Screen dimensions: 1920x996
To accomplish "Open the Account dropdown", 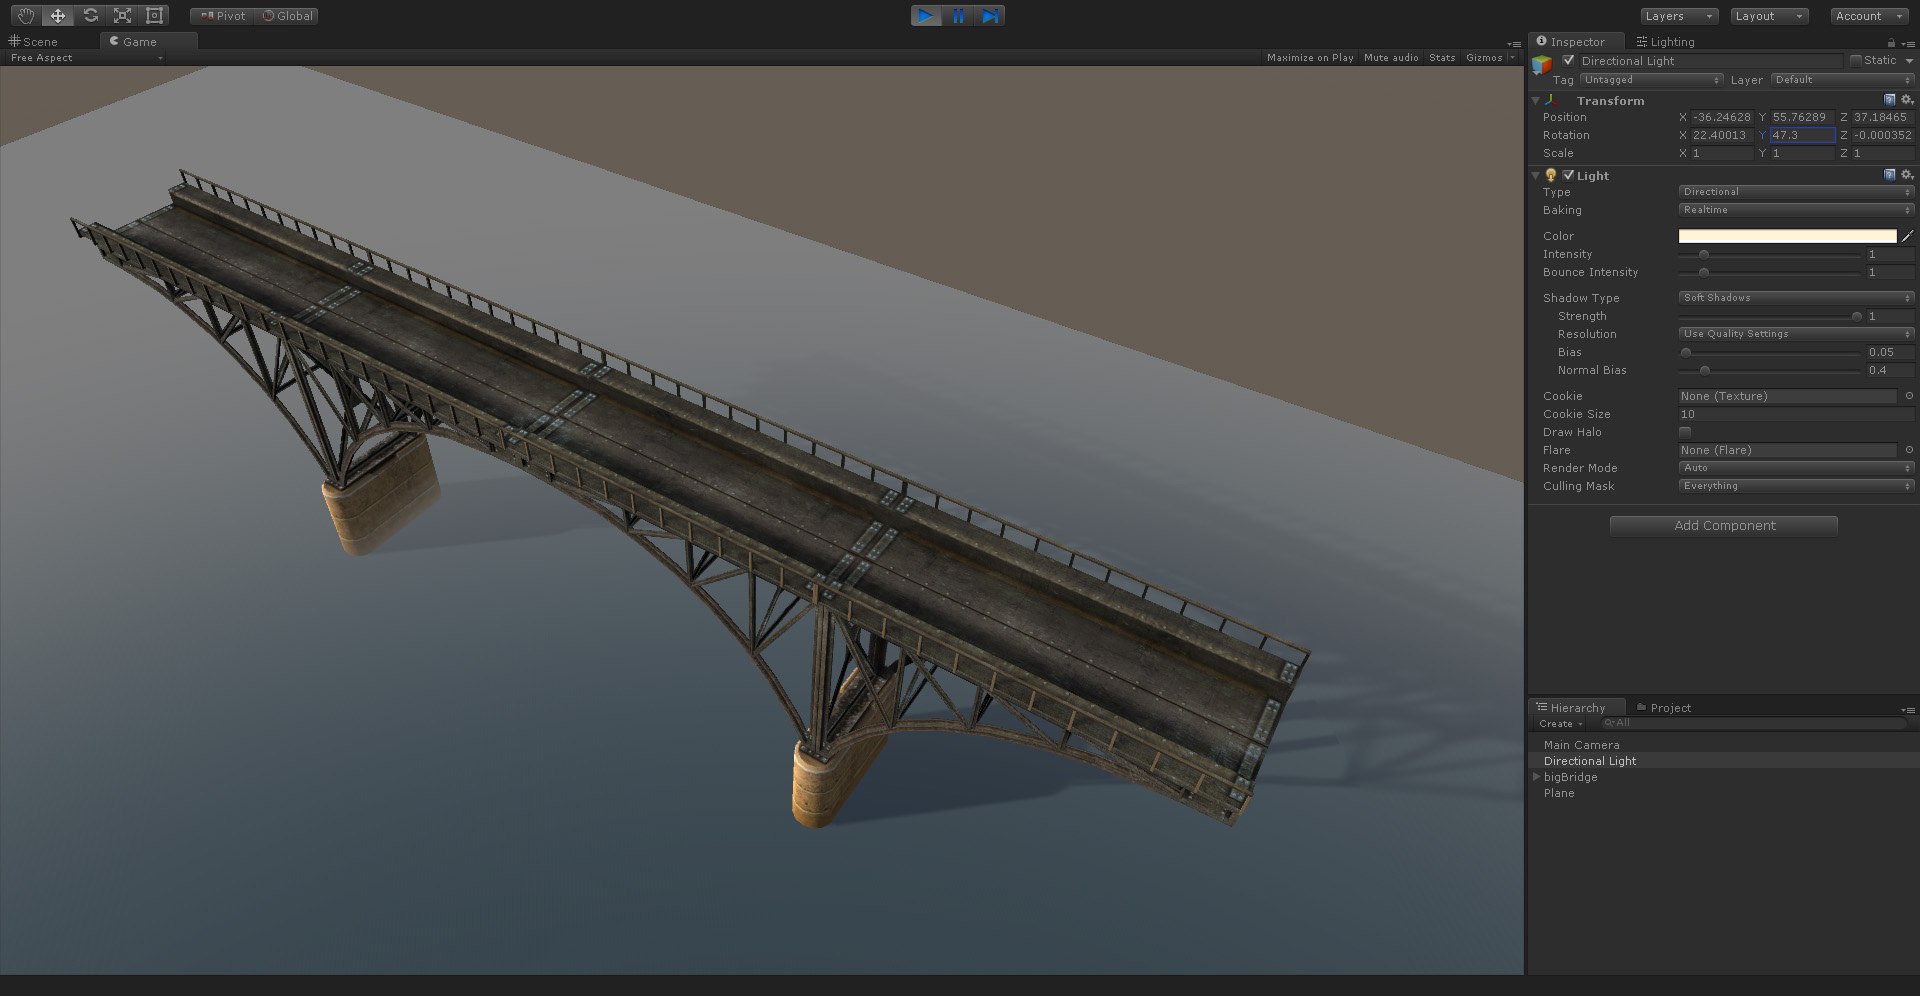I will (1870, 16).
